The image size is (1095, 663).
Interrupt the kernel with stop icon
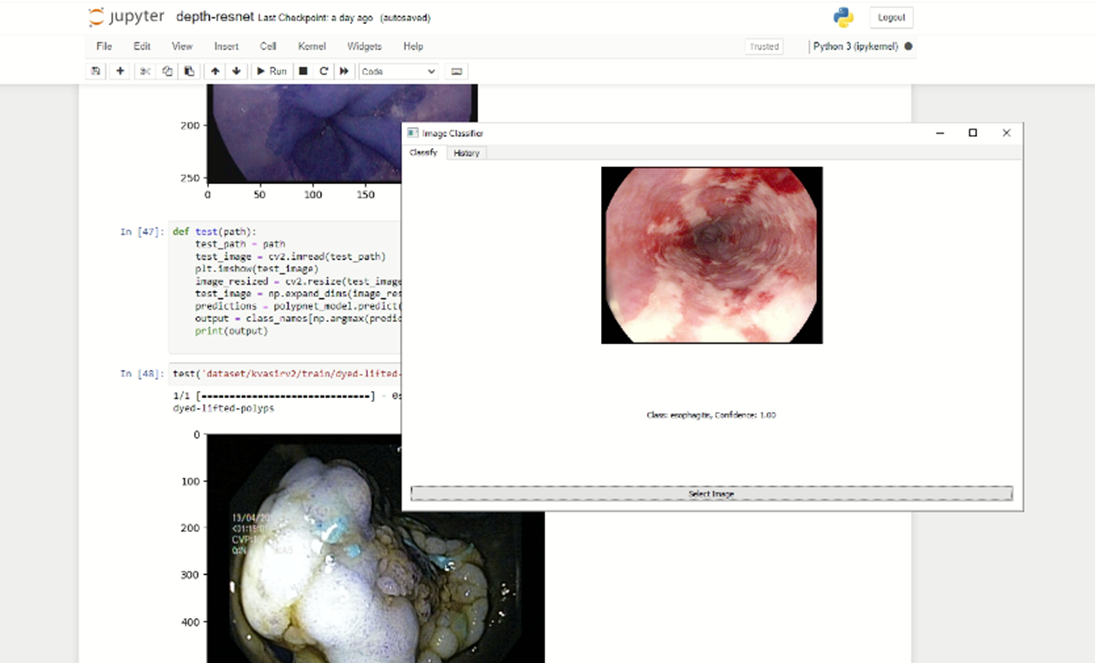[x=303, y=71]
